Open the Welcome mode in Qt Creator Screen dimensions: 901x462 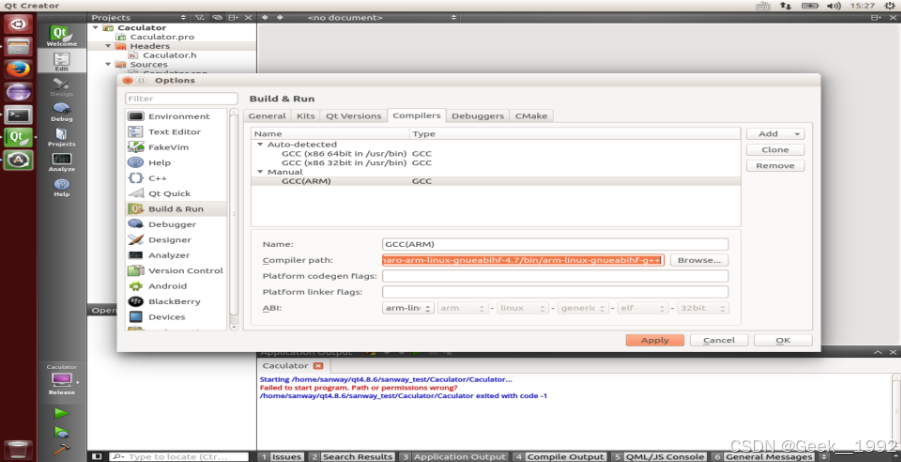61,36
